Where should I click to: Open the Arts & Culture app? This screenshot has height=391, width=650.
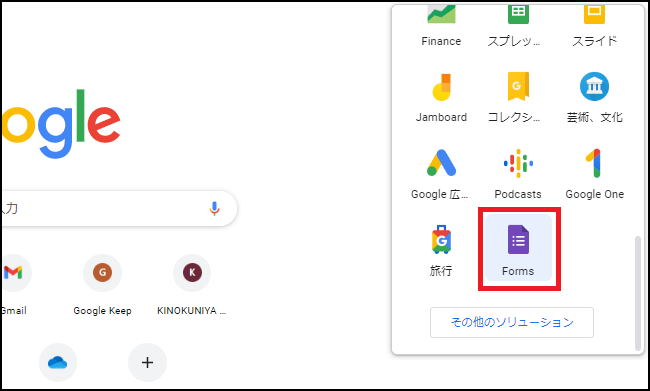pos(594,97)
